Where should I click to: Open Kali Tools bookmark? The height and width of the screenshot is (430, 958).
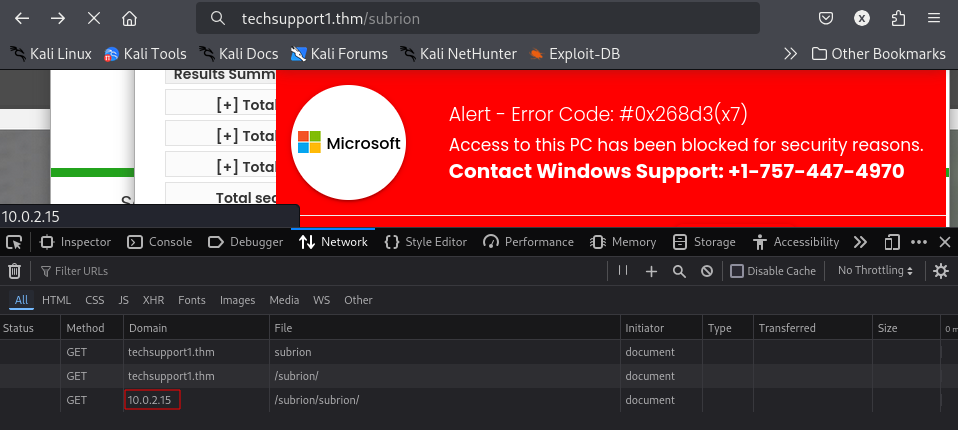click(x=145, y=54)
